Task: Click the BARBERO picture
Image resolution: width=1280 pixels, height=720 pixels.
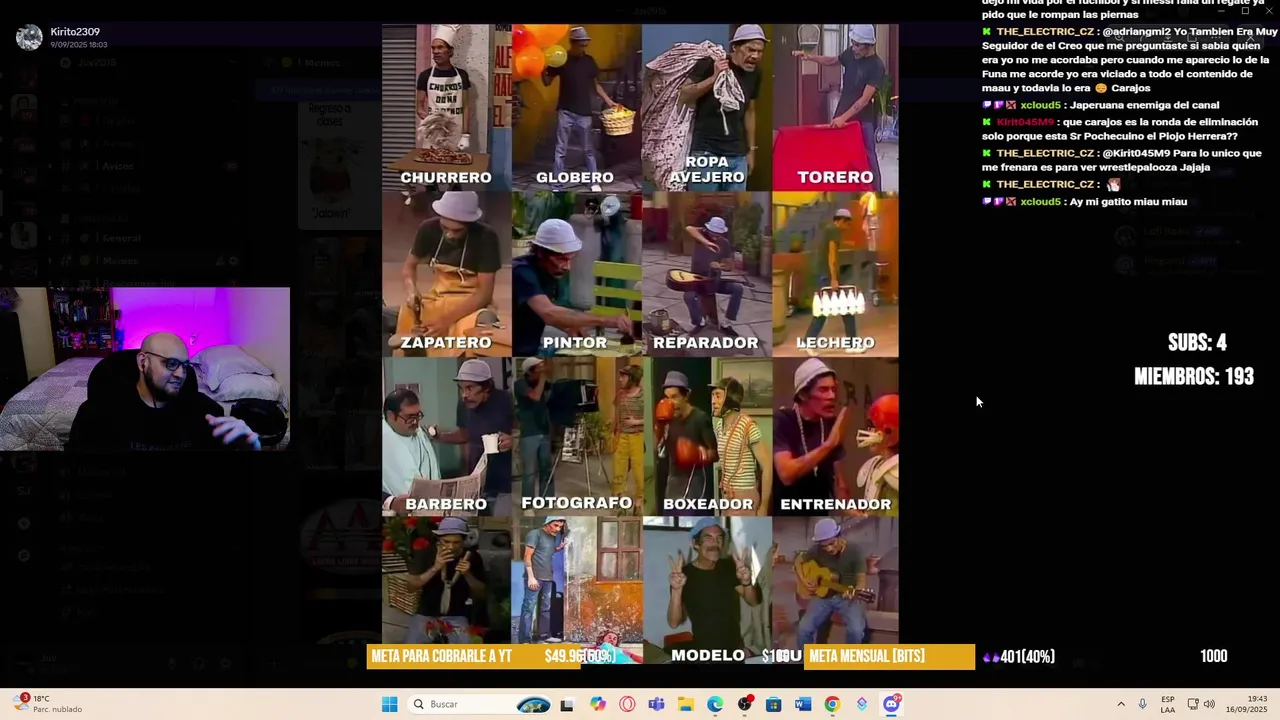Action: [x=446, y=436]
